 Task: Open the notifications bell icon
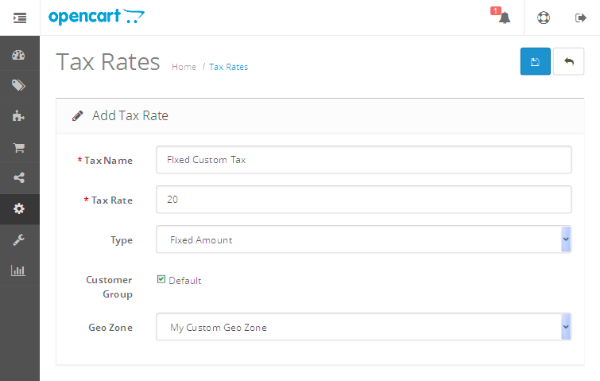tap(505, 18)
